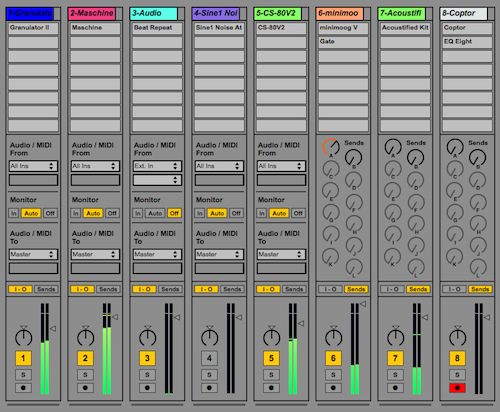Mute track 2 with its activator
The height and width of the screenshot is (412, 500).
click(85, 358)
